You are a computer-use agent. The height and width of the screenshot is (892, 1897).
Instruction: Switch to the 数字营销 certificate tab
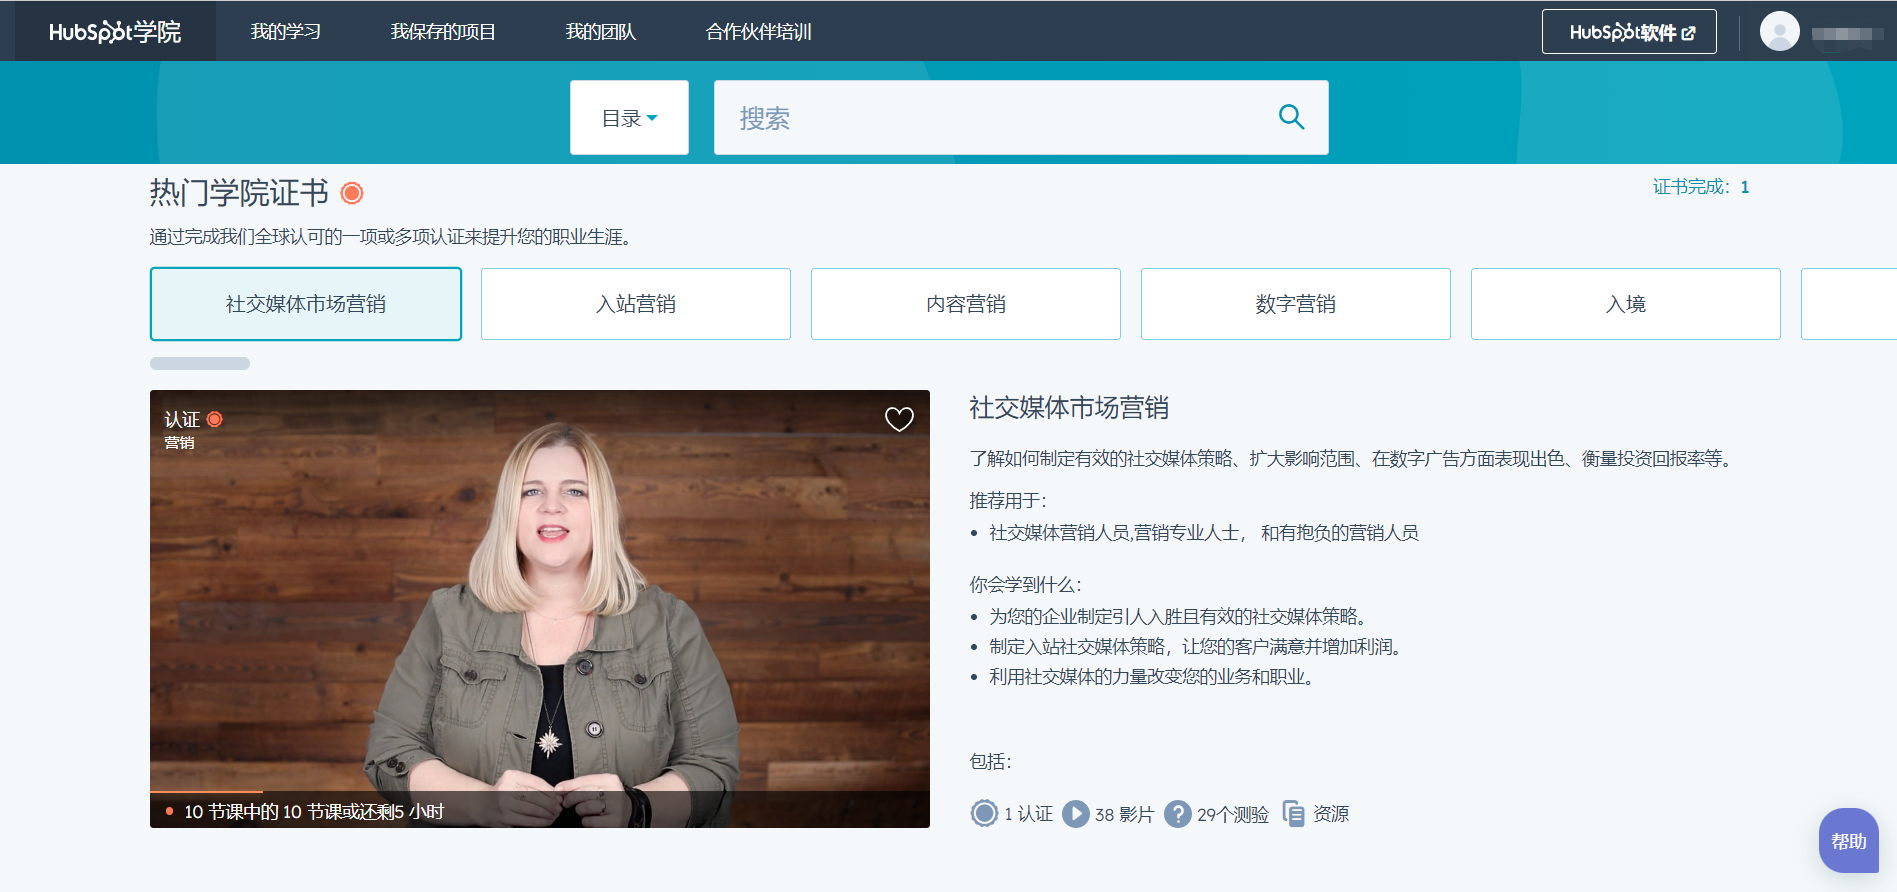point(1296,304)
